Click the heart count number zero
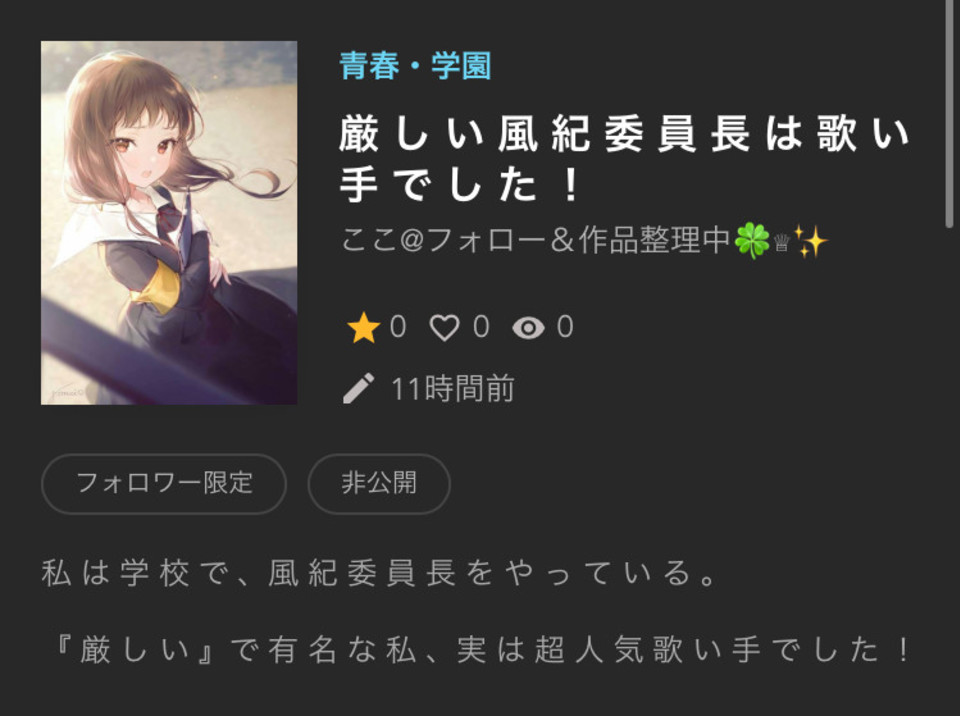Image resolution: width=960 pixels, height=716 pixels. pyautogui.click(x=481, y=327)
